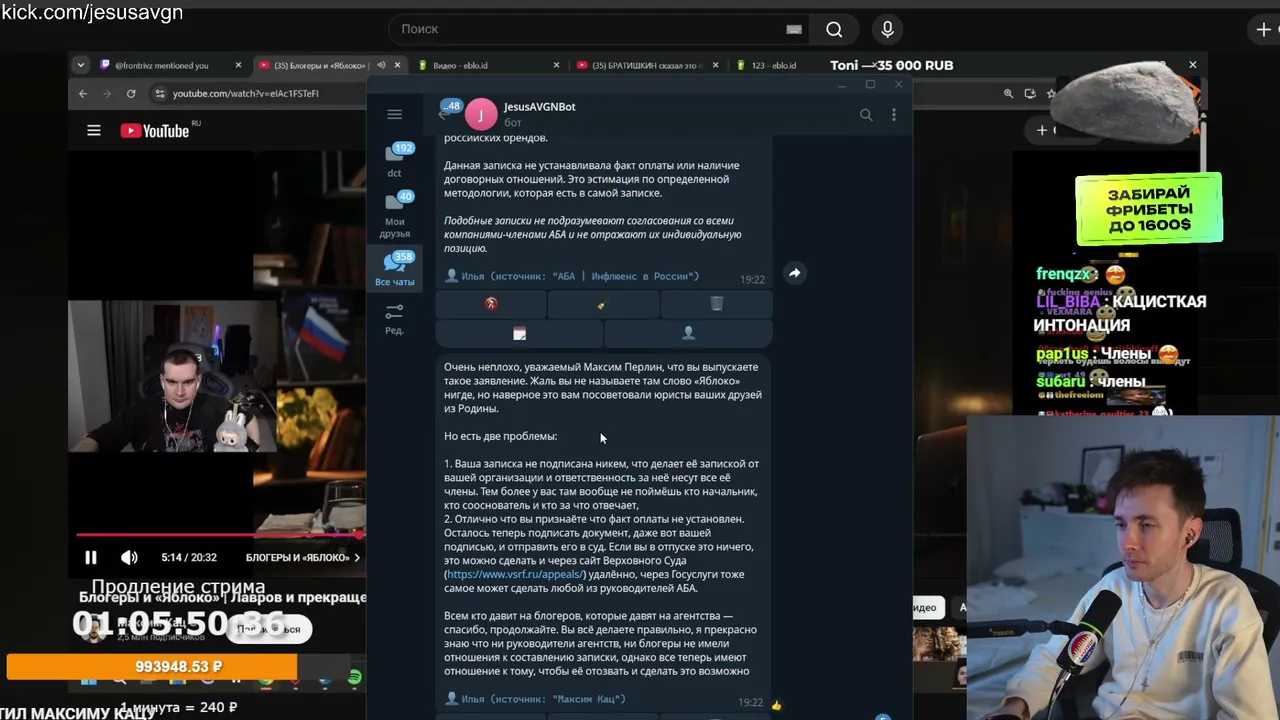Click the broom bot button

(603, 304)
